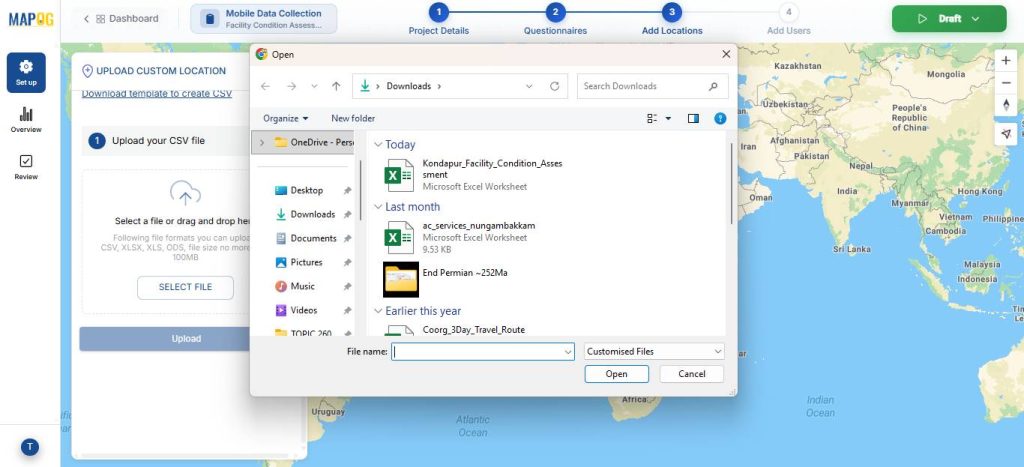Go to Questionnaires step 2

555,13
